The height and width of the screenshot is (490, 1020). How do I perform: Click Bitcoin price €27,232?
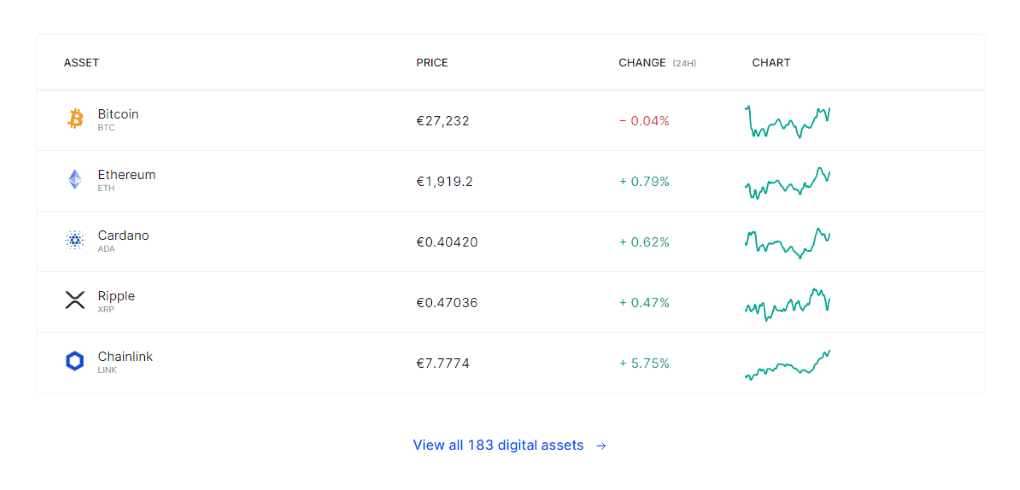(x=443, y=120)
